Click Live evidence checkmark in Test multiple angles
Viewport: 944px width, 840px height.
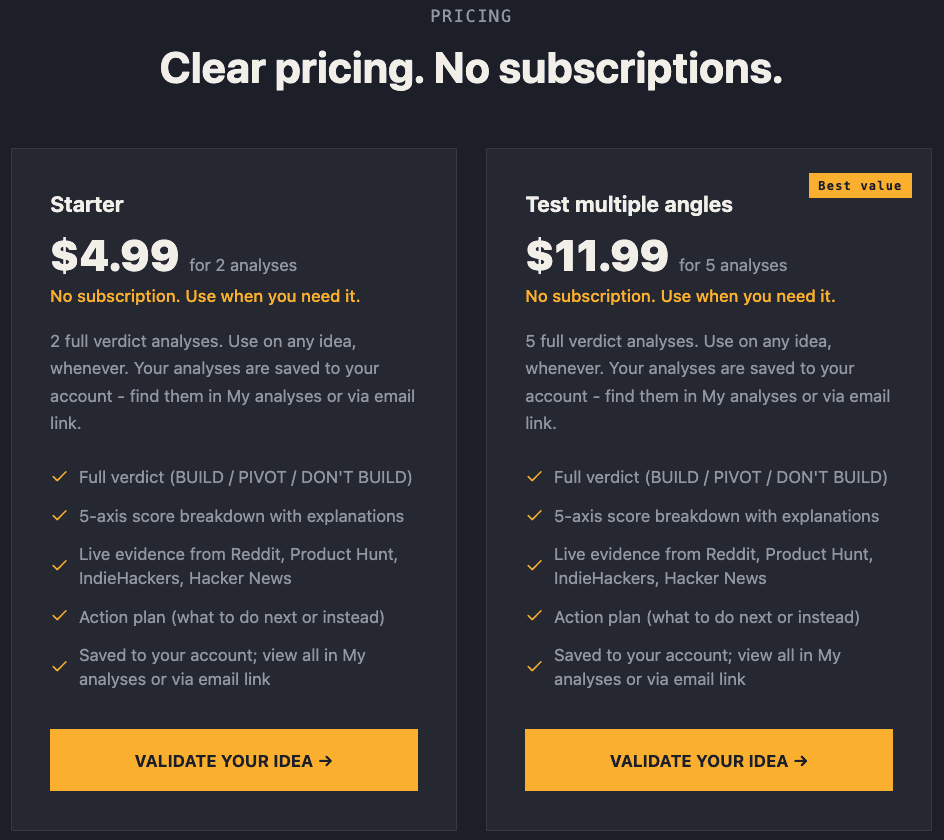click(x=535, y=566)
